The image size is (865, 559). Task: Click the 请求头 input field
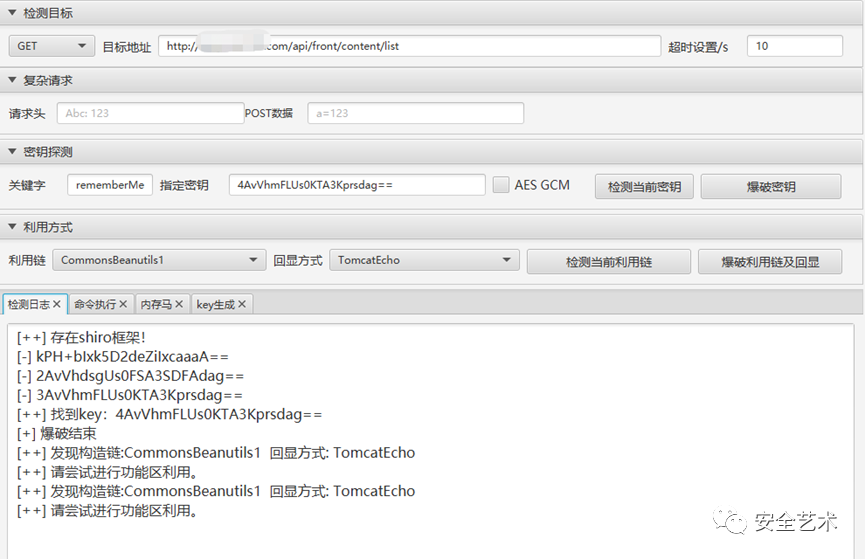click(x=150, y=113)
